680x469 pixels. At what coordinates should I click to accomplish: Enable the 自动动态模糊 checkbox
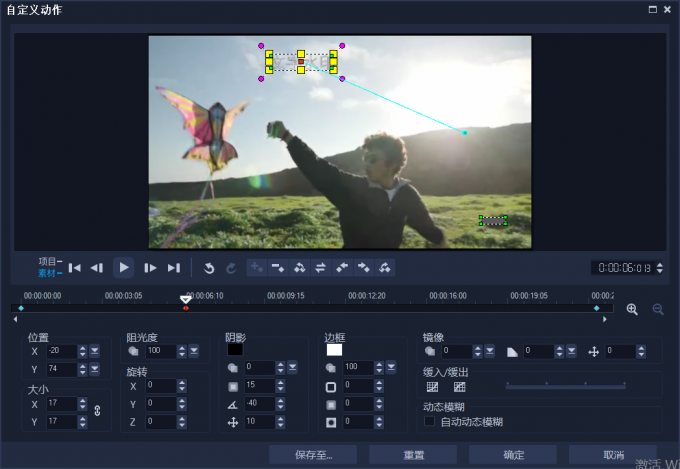(x=429, y=421)
